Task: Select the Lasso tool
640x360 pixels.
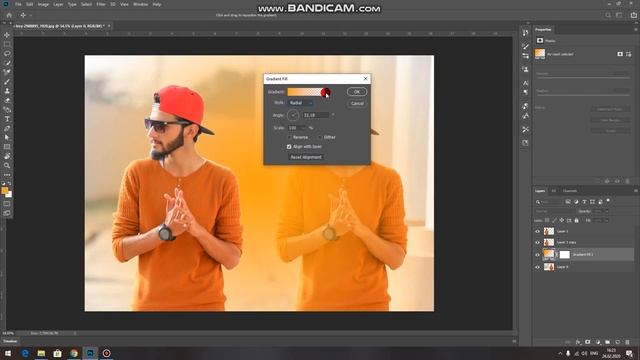Action: click(x=7, y=53)
